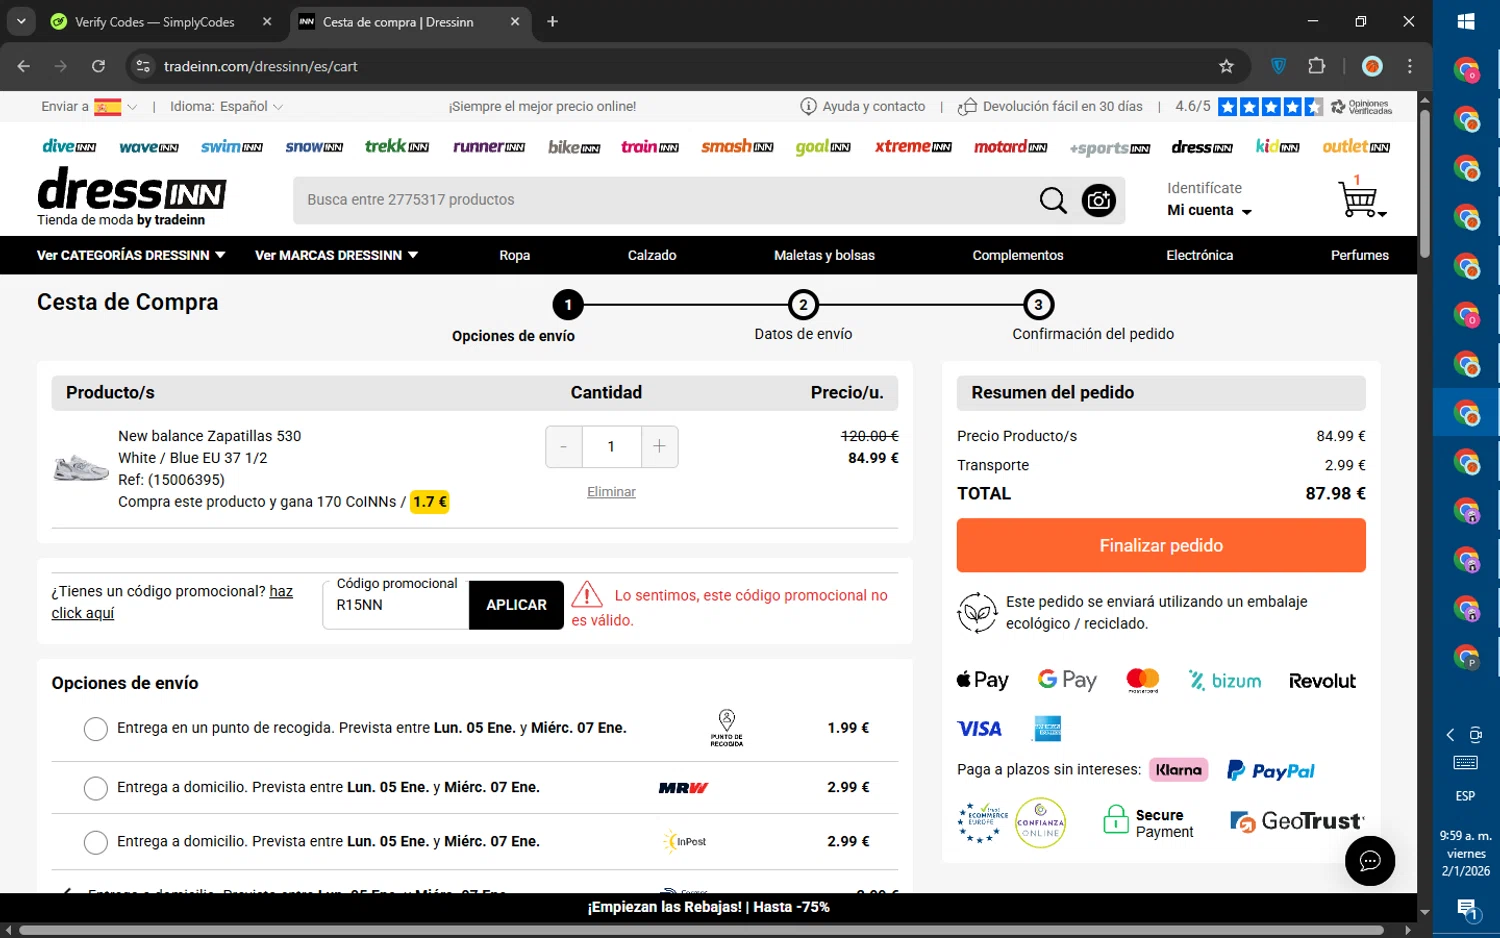This screenshot has height=938, width=1500.
Task: Click the horizontal scrollbar at bottom
Action: 700,930
